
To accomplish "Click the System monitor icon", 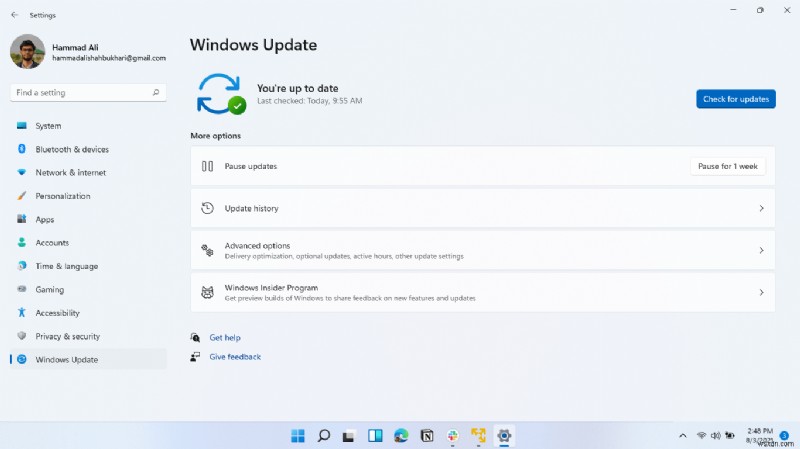I will [x=21, y=126].
